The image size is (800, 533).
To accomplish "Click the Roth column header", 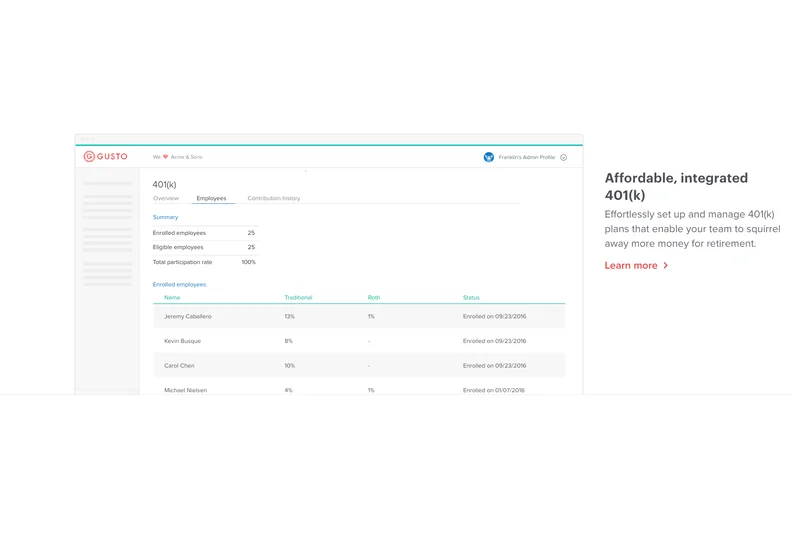I will point(374,297).
